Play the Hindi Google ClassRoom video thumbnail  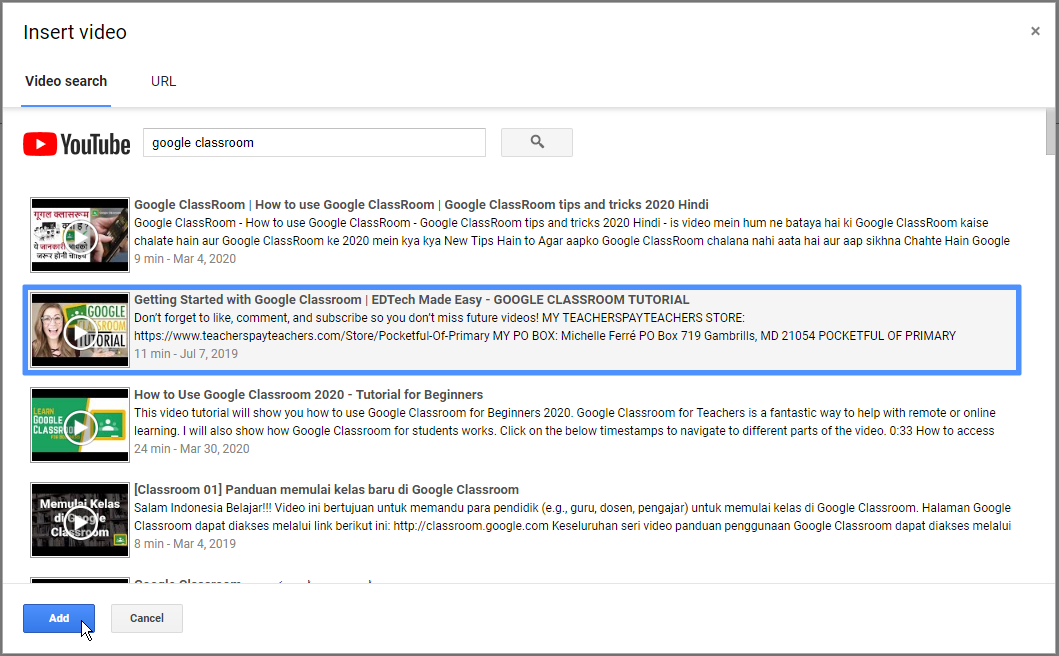80,235
